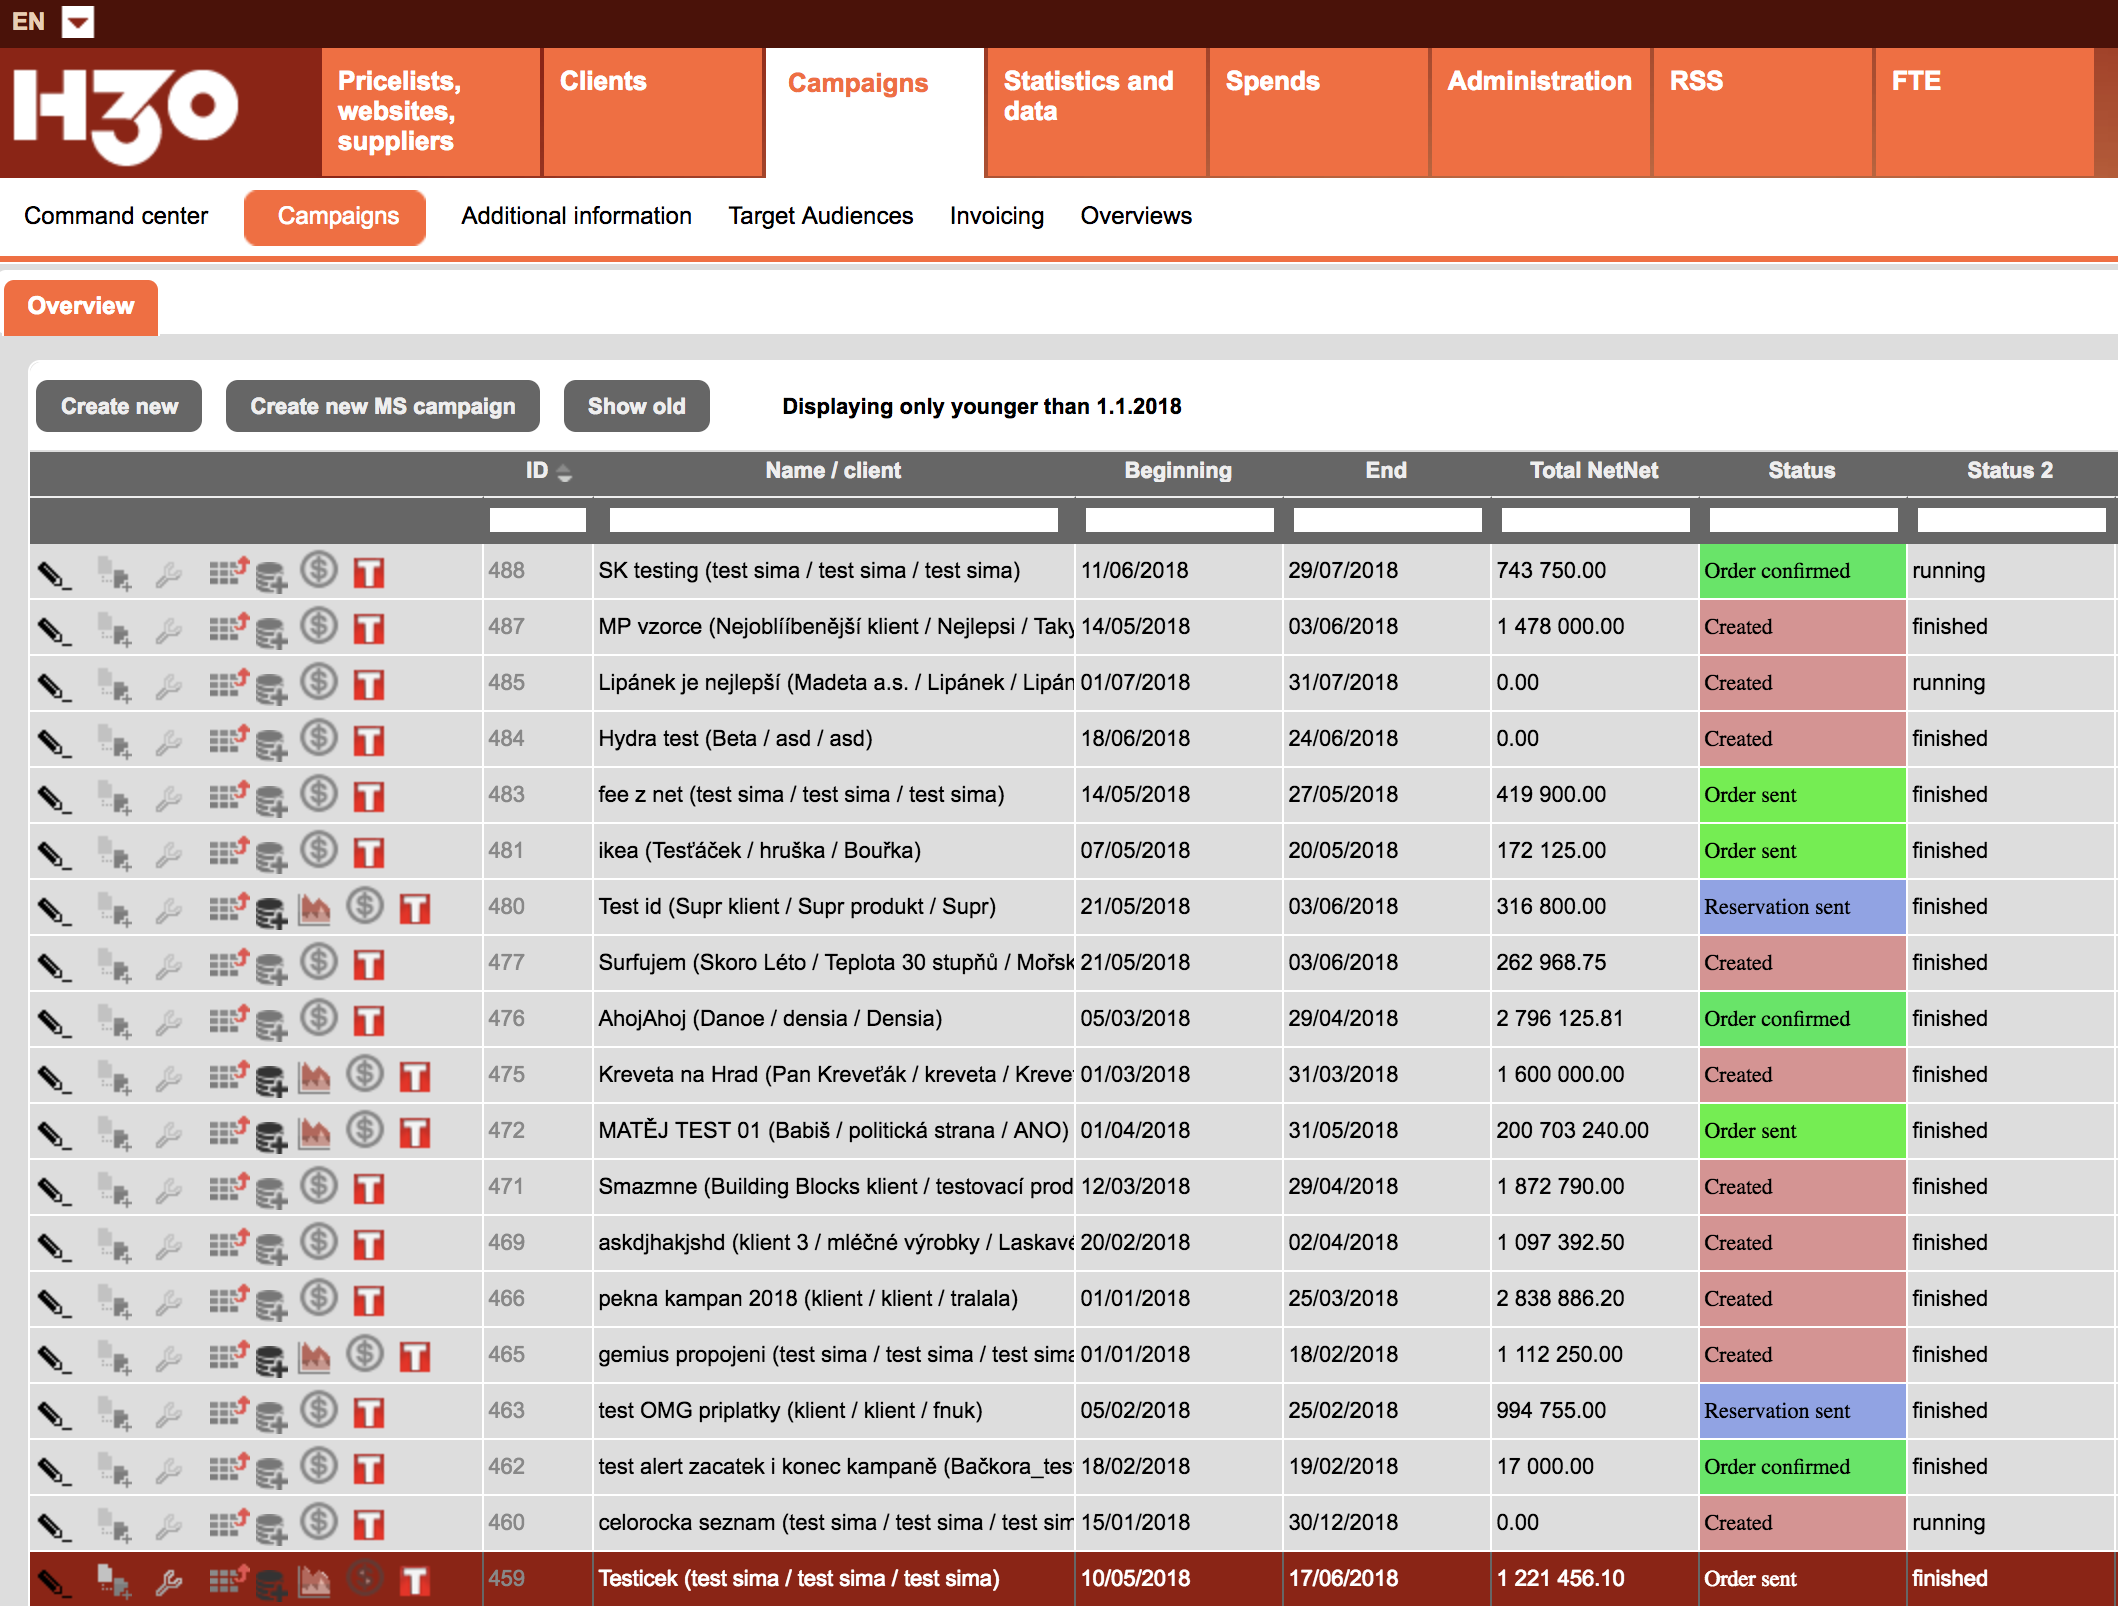Open chart graph icon for campaign 465
Screen dimensions: 2118x1606
point(314,1357)
